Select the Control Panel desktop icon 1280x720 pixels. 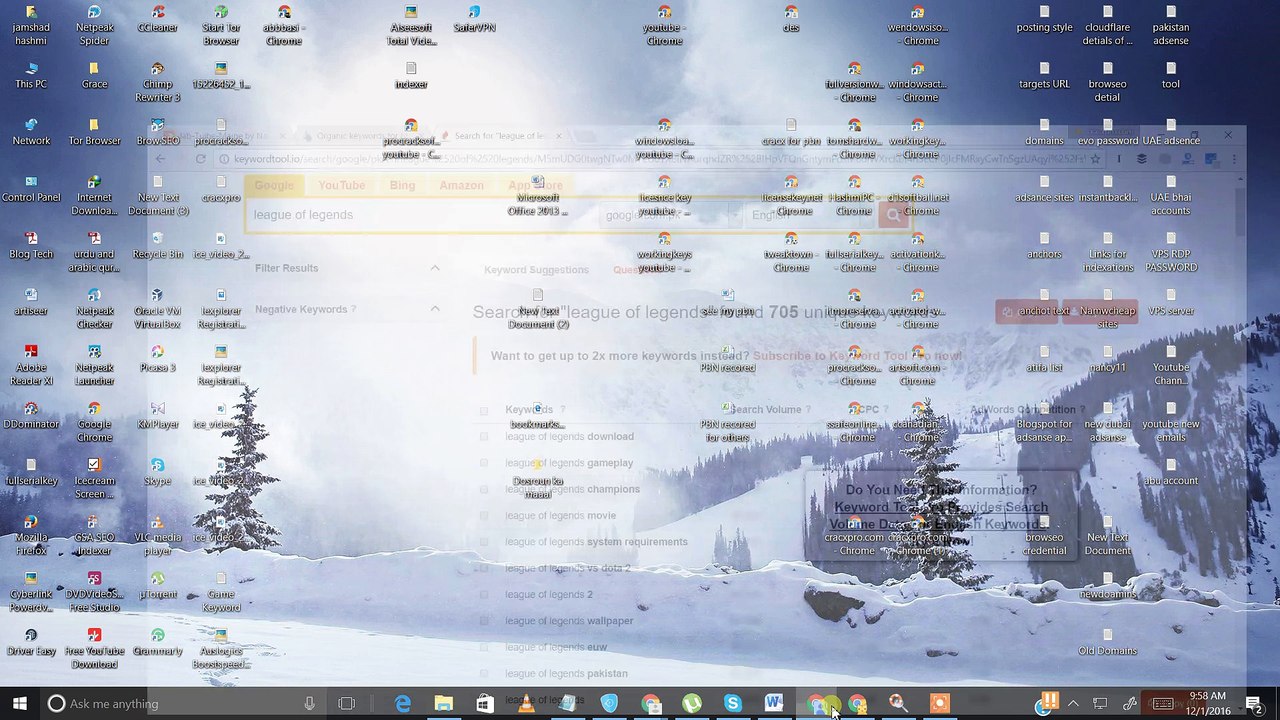point(31,190)
